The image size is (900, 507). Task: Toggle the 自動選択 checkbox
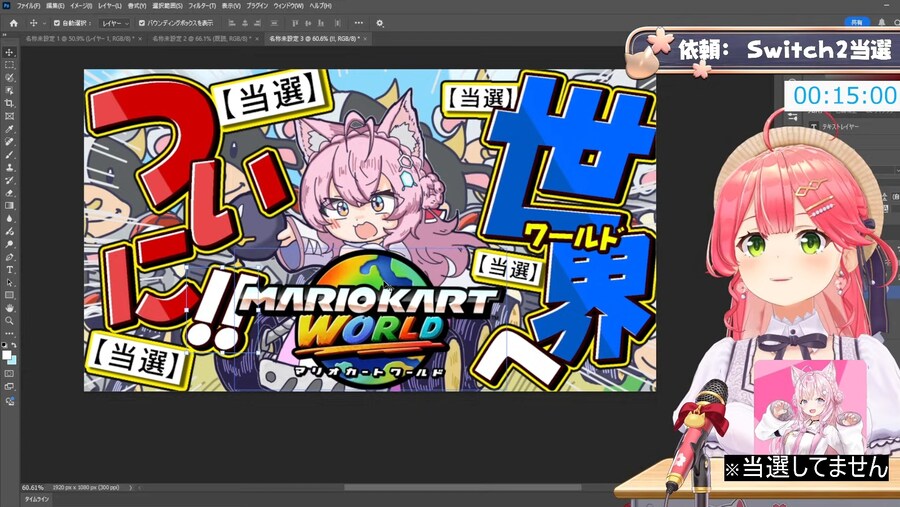(x=57, y=24)
